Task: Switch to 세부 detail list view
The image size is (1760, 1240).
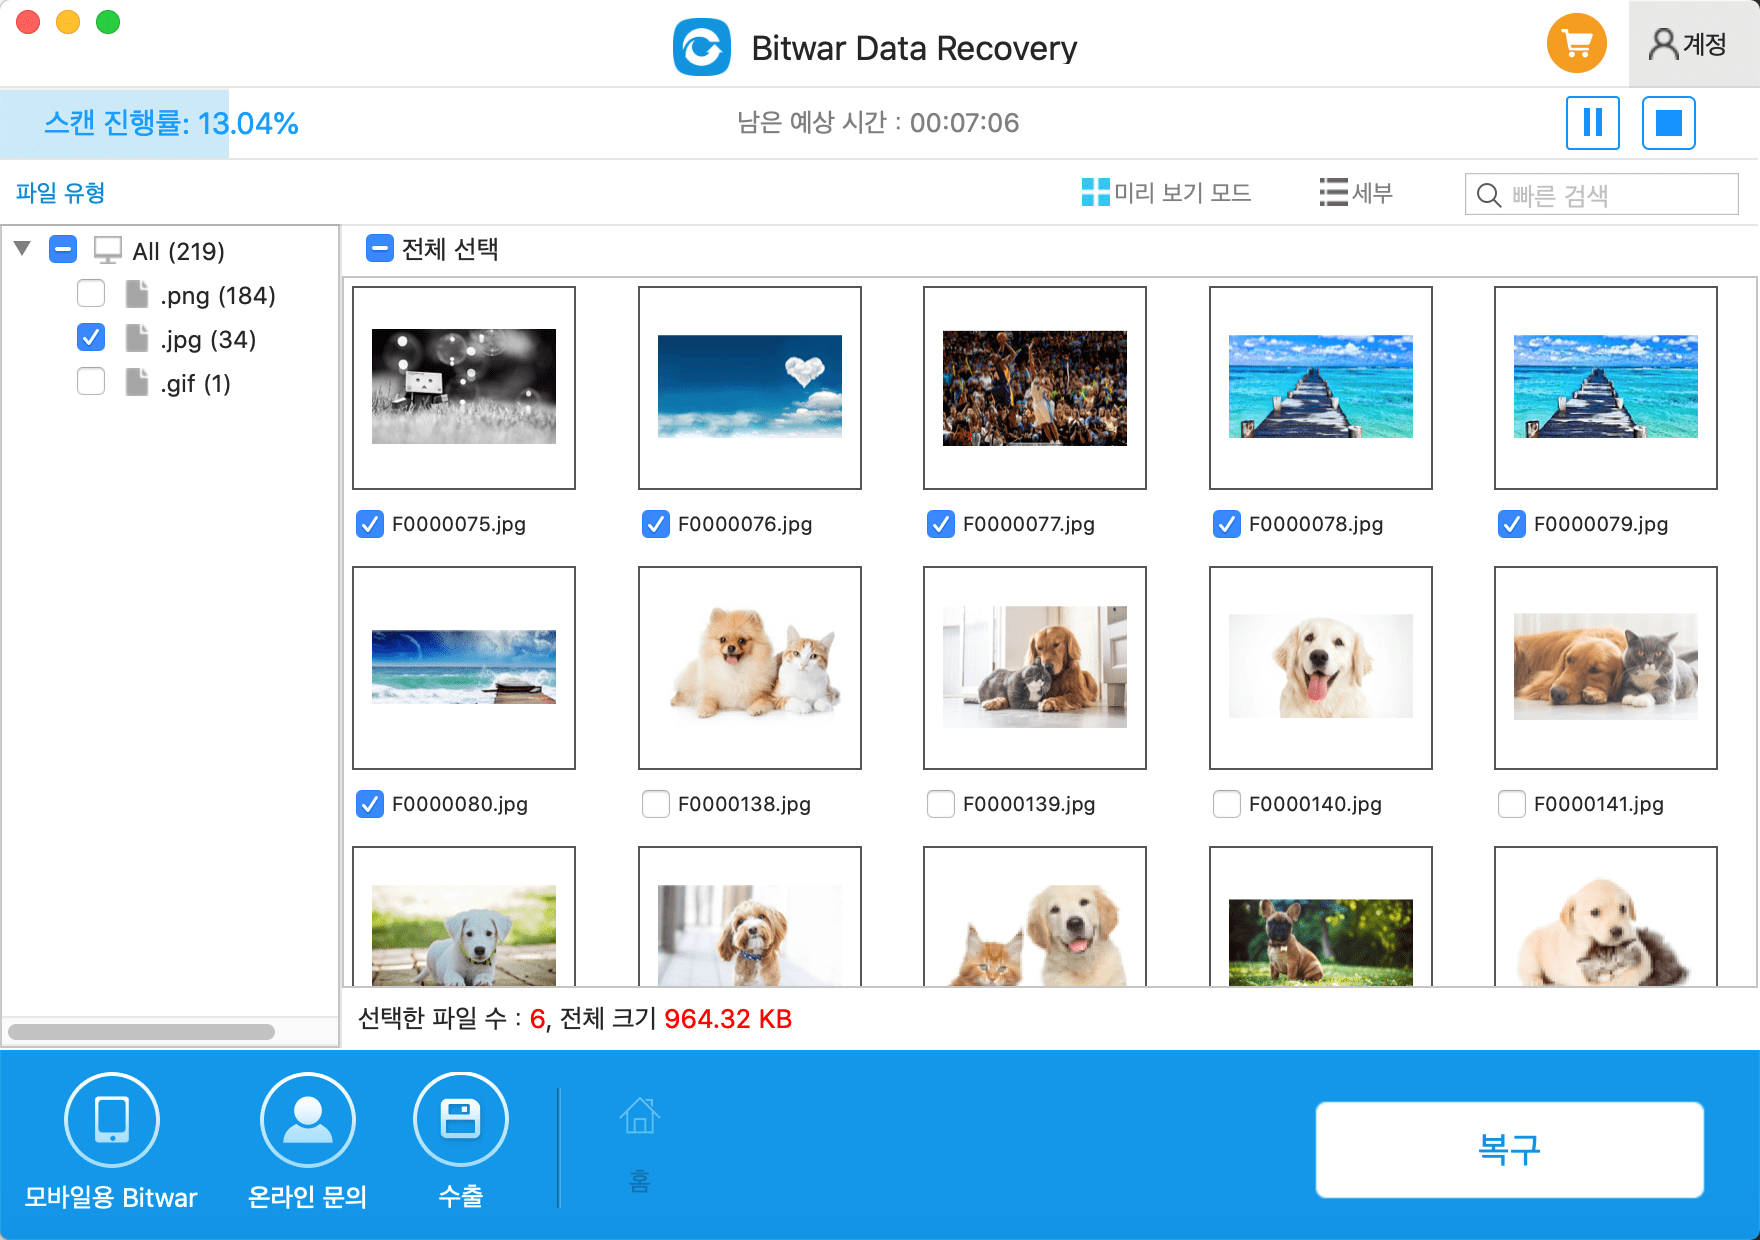Action: click(x=1356, y=192)
